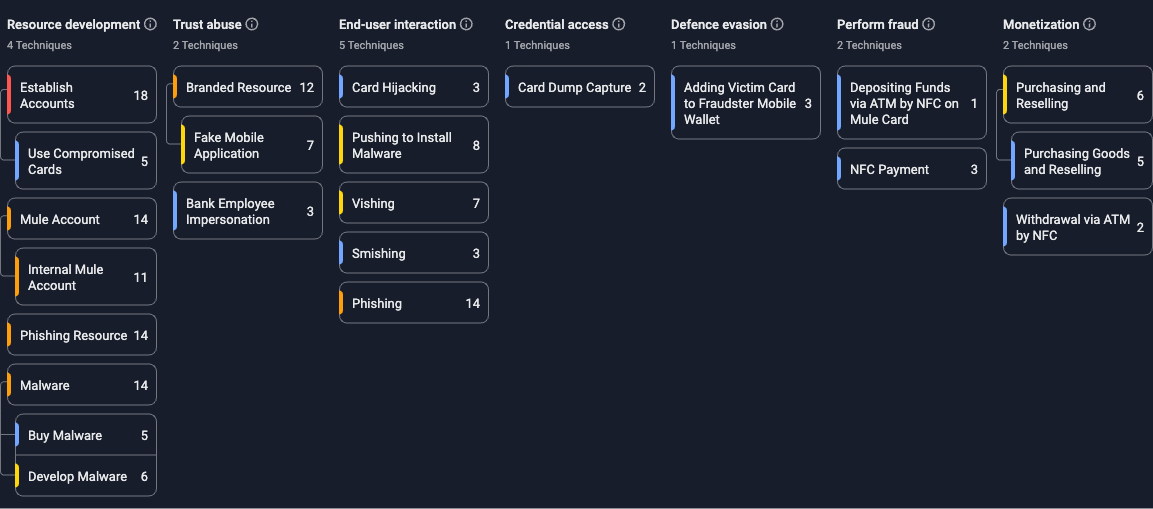Open Withdrawal via ATM by NFC card

click(x=1078, y=227)
